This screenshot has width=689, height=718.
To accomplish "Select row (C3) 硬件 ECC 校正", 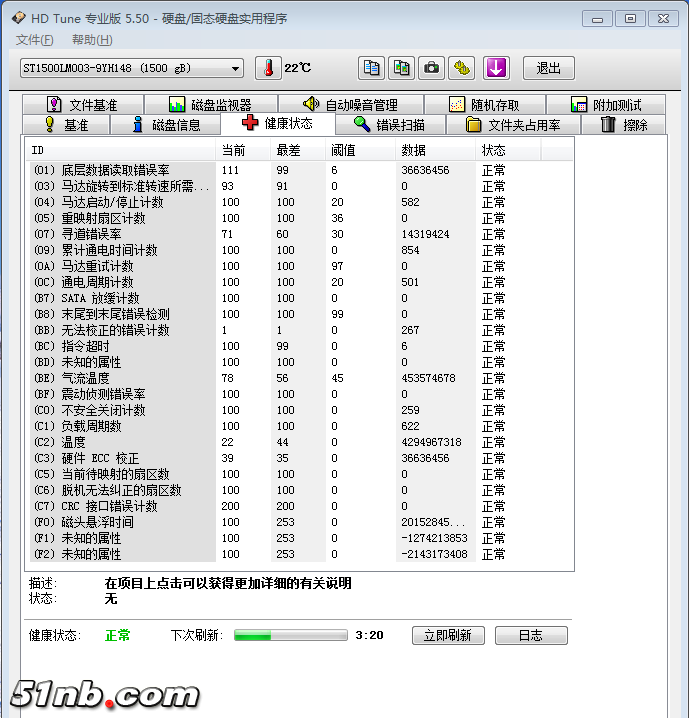I will 299,458.
